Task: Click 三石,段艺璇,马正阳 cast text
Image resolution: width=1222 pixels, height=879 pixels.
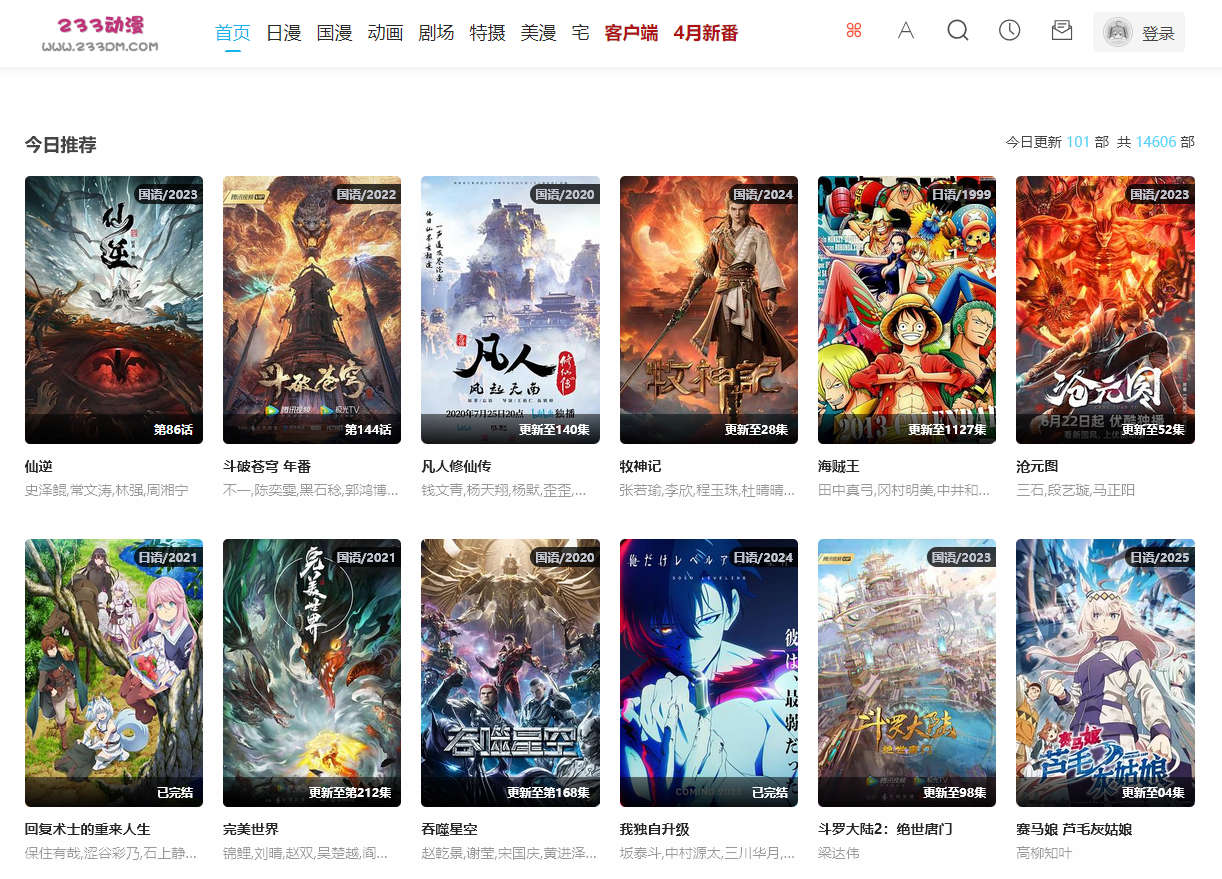Action: click(x=1076, y=490)
